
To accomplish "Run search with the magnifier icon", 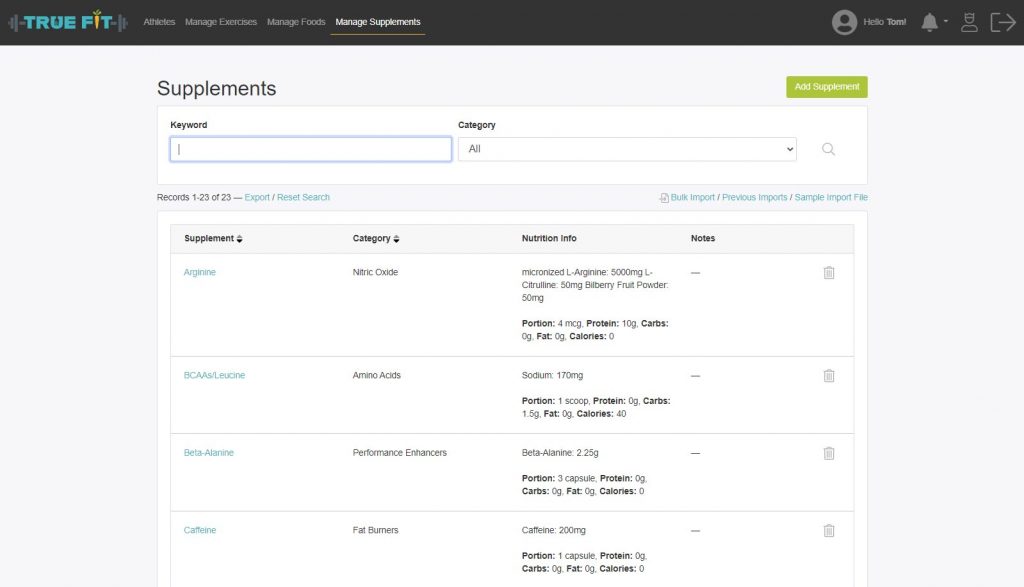I will pyautogui.click(x=828, y=149).
